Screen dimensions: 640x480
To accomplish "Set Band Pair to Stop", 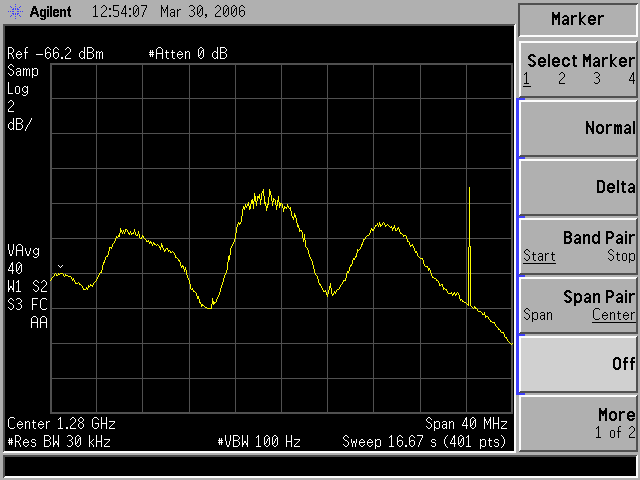I will pos(620,256).
